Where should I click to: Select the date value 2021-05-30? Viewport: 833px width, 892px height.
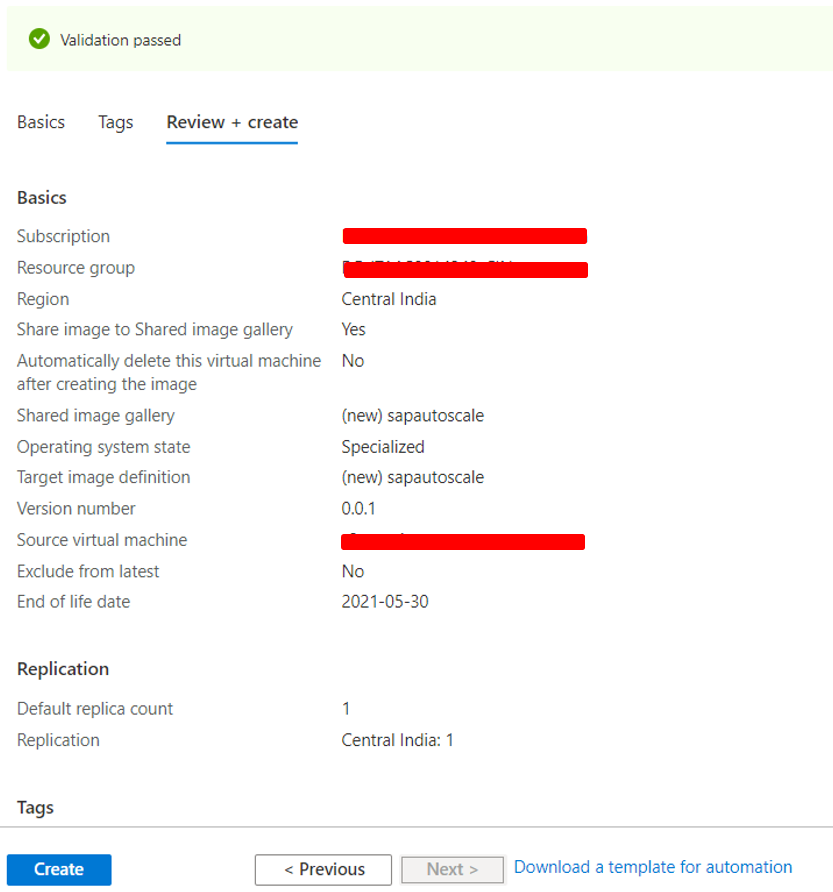pos(385,602)
